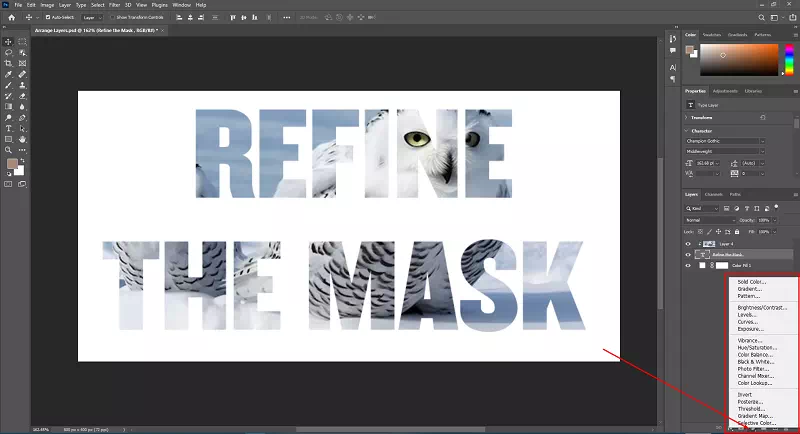The width and height of the screenshot is (800, 434).
Task: Select the Zoom tool in the toolbox
Action: coord(8,150)
